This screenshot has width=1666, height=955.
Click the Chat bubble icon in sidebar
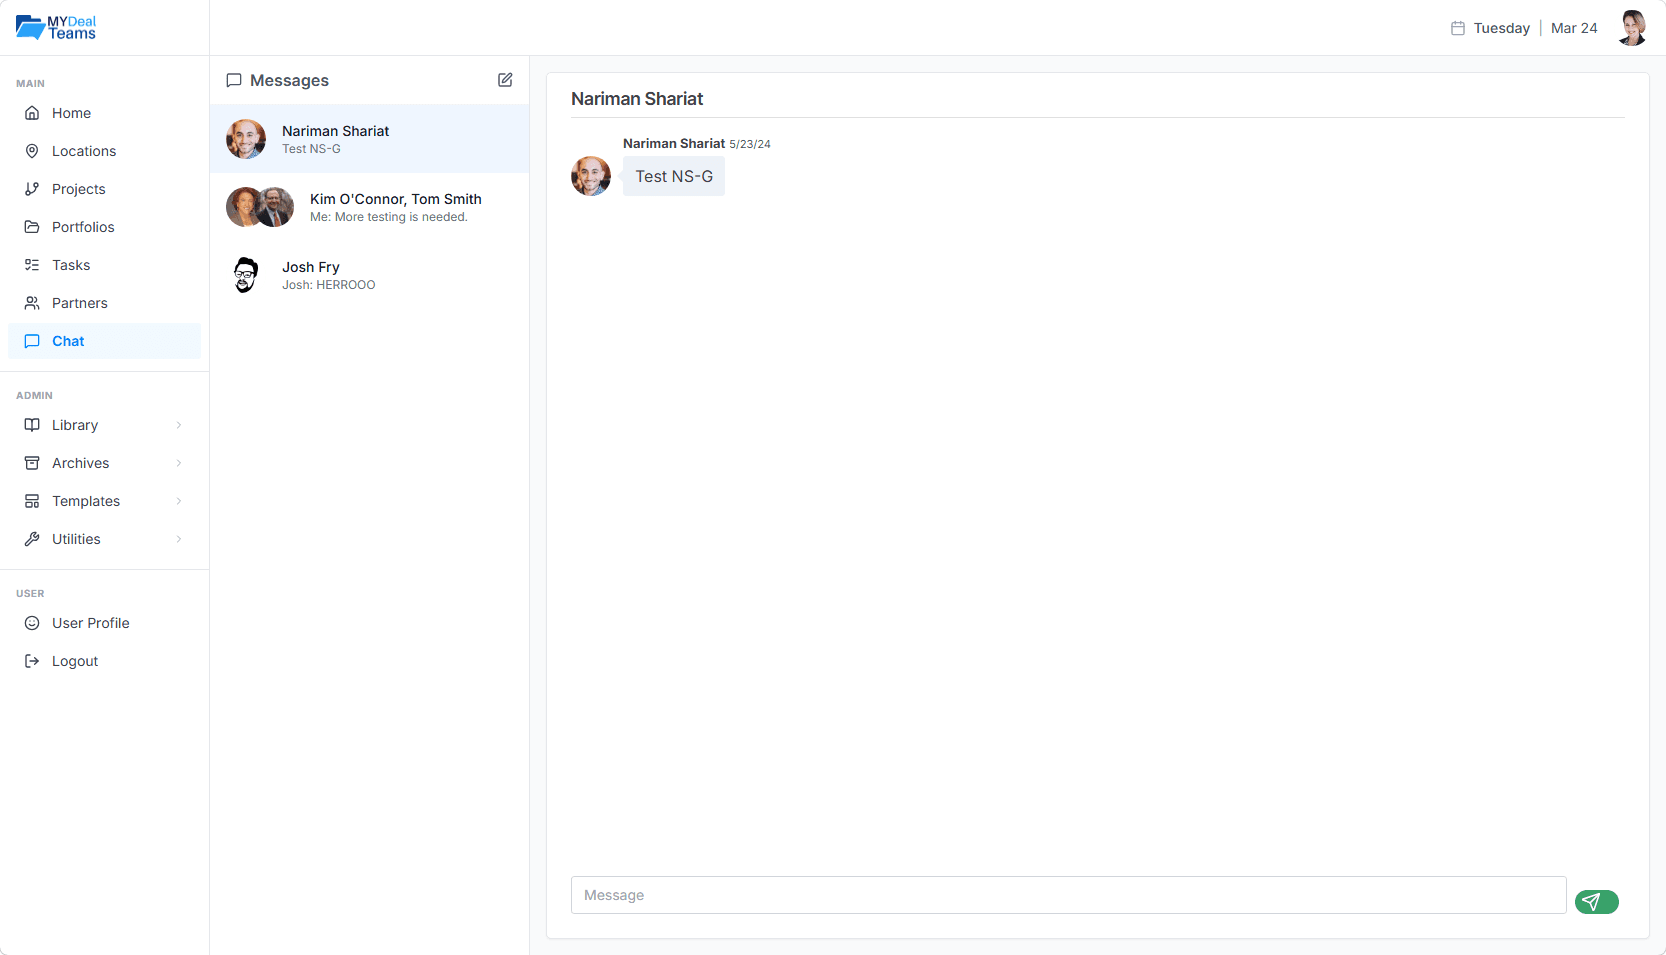[32, 341]
